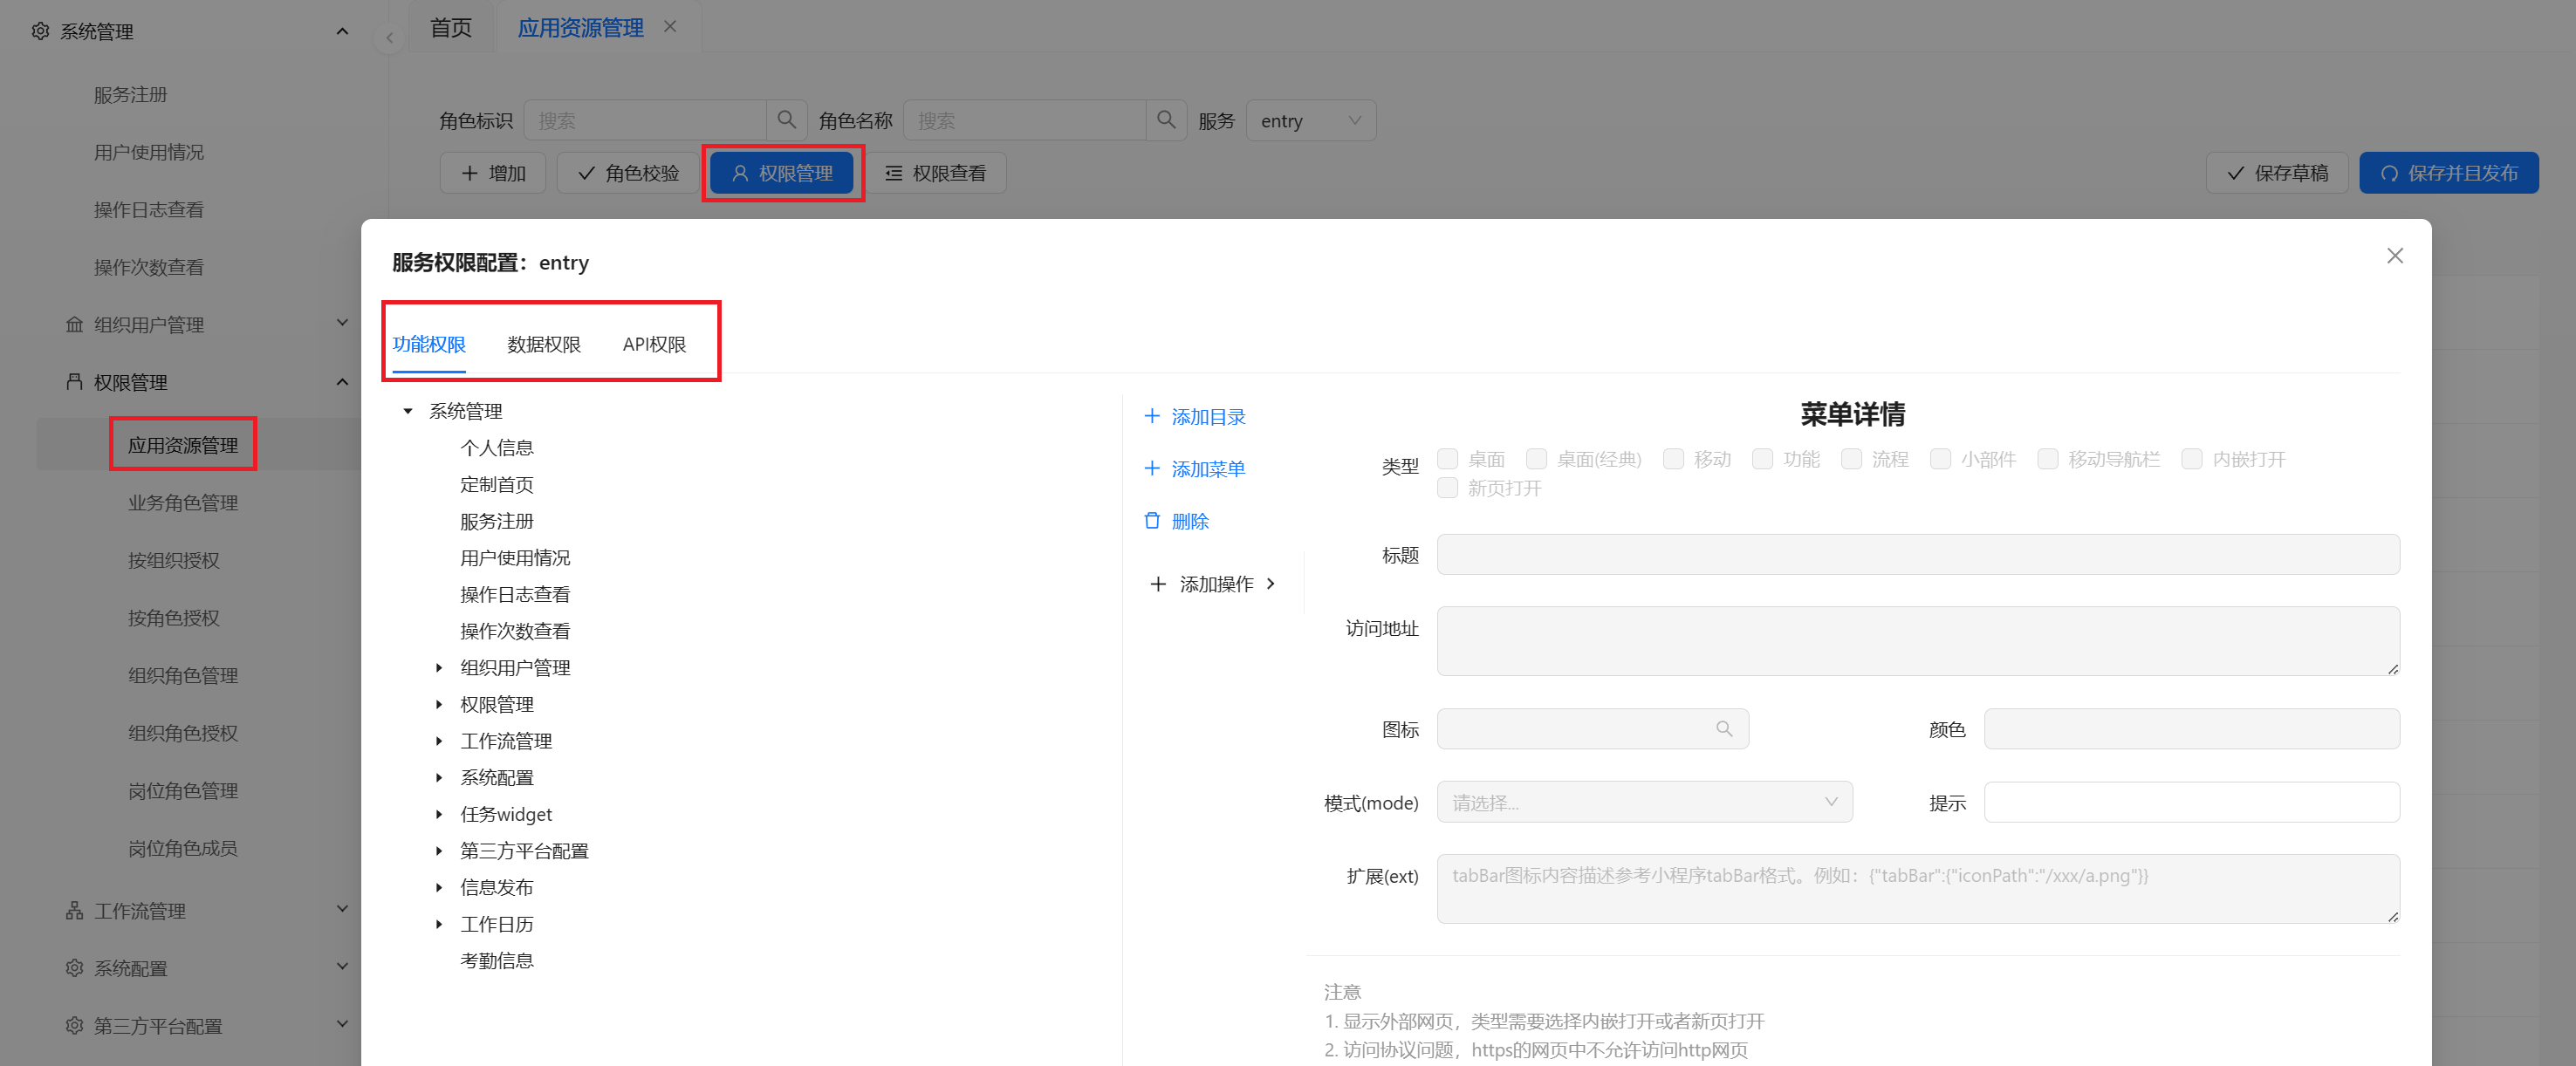The height and width of the screenshot is (1066, 2576).
Task: Tick the 移动 type checkbox
Action: coord(1673,459)
